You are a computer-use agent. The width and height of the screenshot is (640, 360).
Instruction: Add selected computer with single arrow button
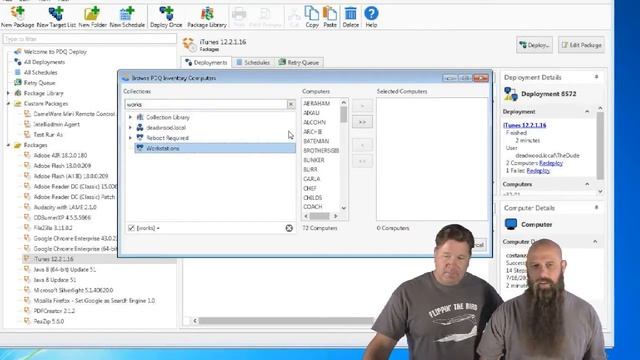362,106
